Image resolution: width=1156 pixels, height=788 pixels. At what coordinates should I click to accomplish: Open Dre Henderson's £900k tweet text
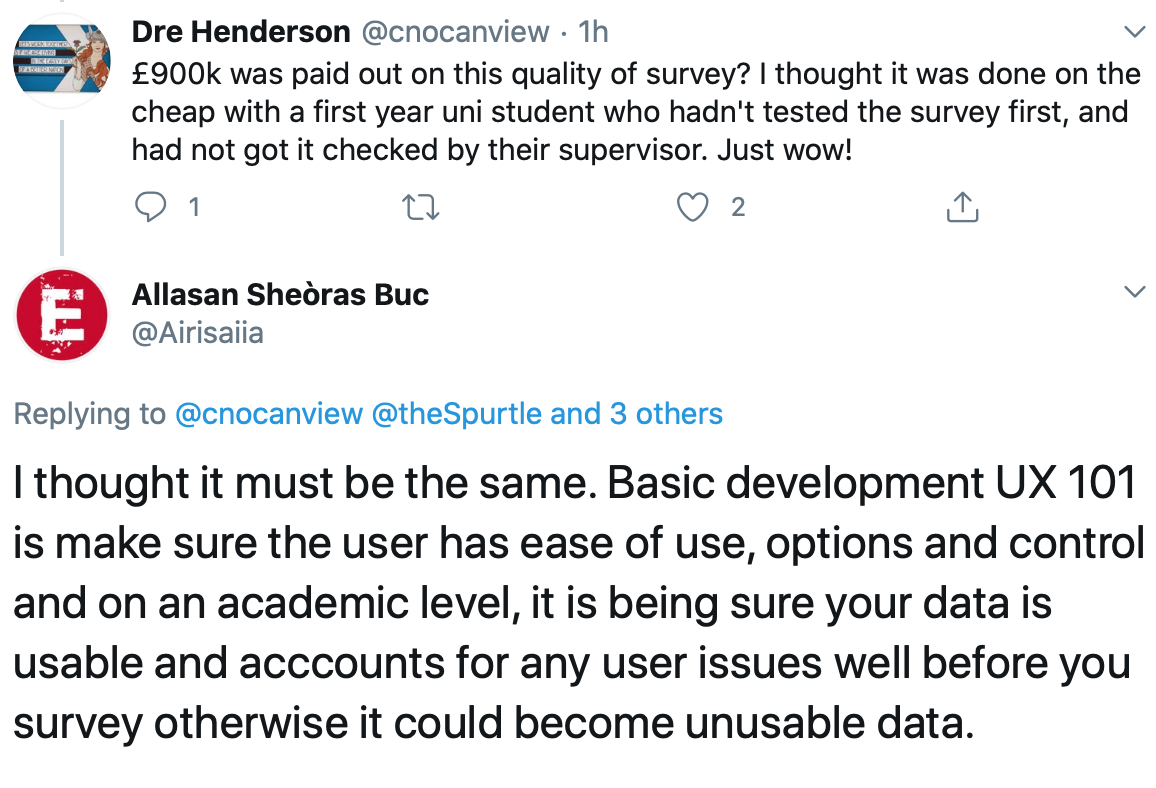coord(636,112)
